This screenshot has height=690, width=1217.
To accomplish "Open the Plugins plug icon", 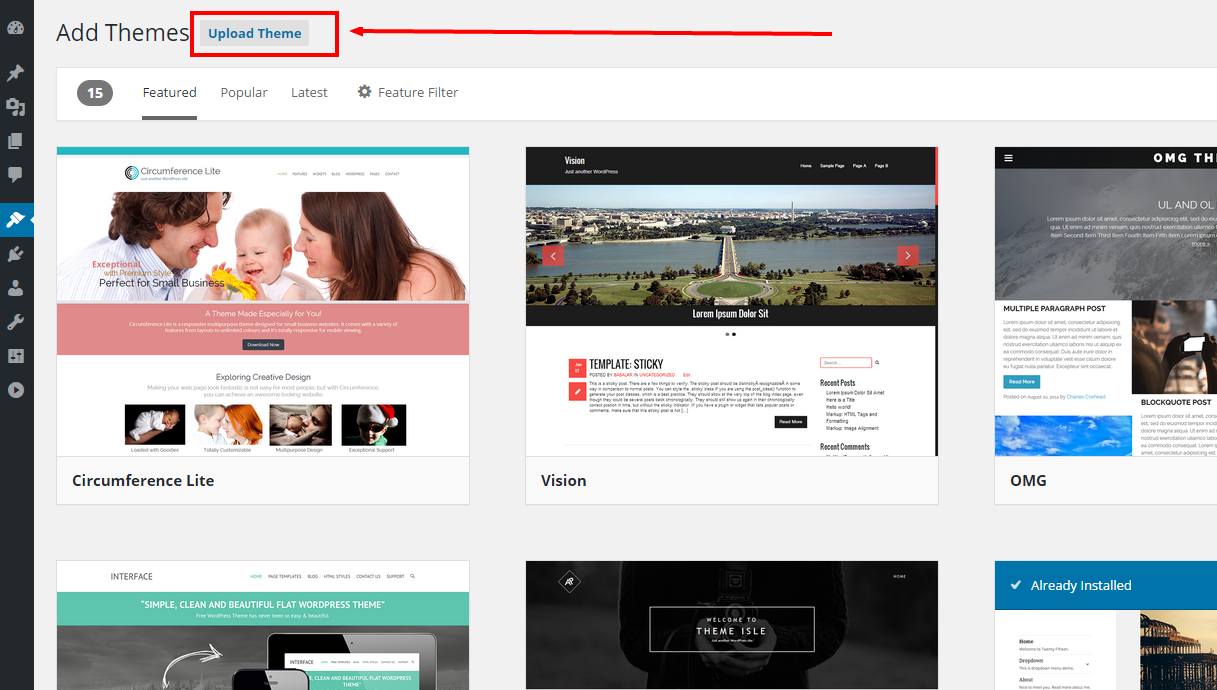I will tap(15, 253).
